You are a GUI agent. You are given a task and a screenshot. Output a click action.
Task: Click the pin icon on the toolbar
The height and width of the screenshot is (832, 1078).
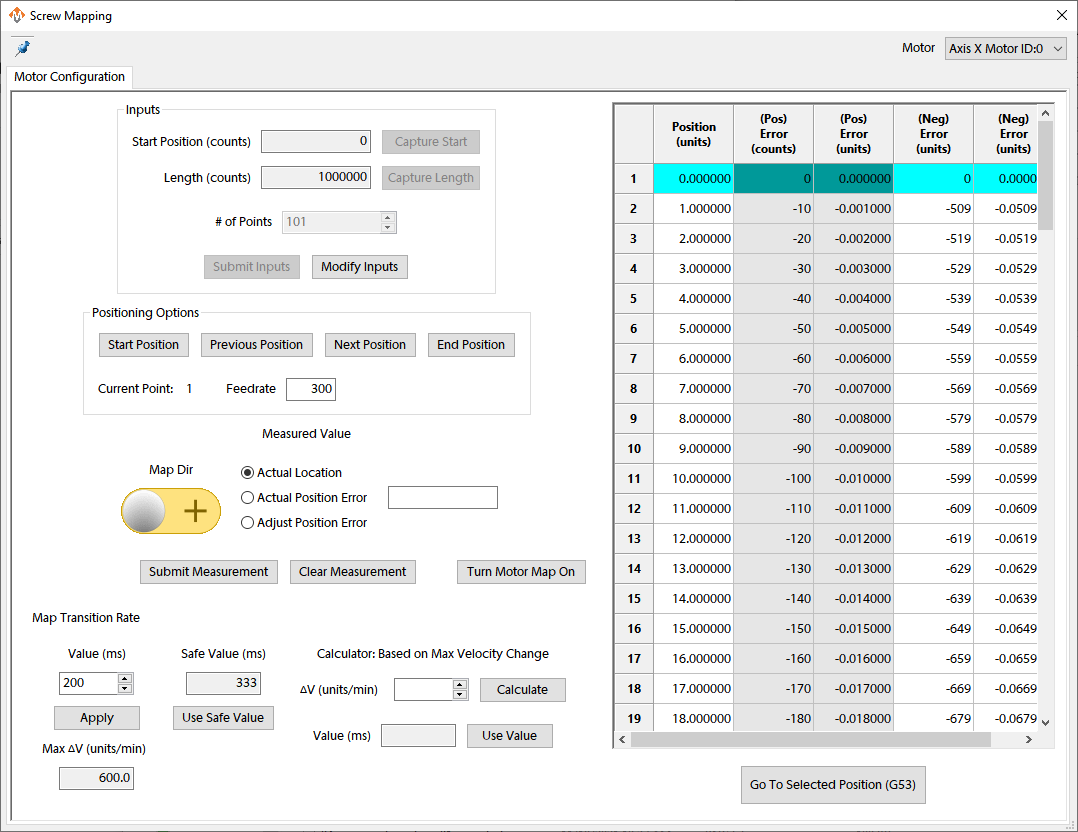pos(22,46)
